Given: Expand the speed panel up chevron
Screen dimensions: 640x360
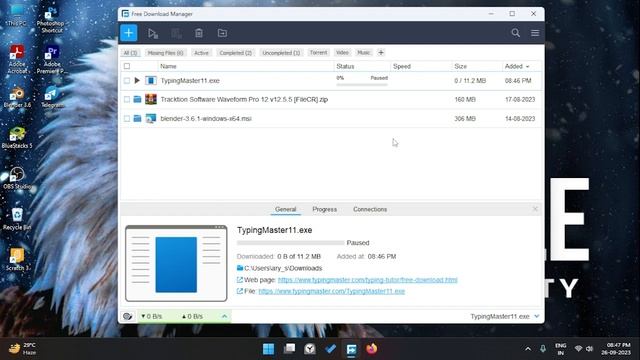Looking at the screenshot, I should pyautogui.click(x=224, y=316).
